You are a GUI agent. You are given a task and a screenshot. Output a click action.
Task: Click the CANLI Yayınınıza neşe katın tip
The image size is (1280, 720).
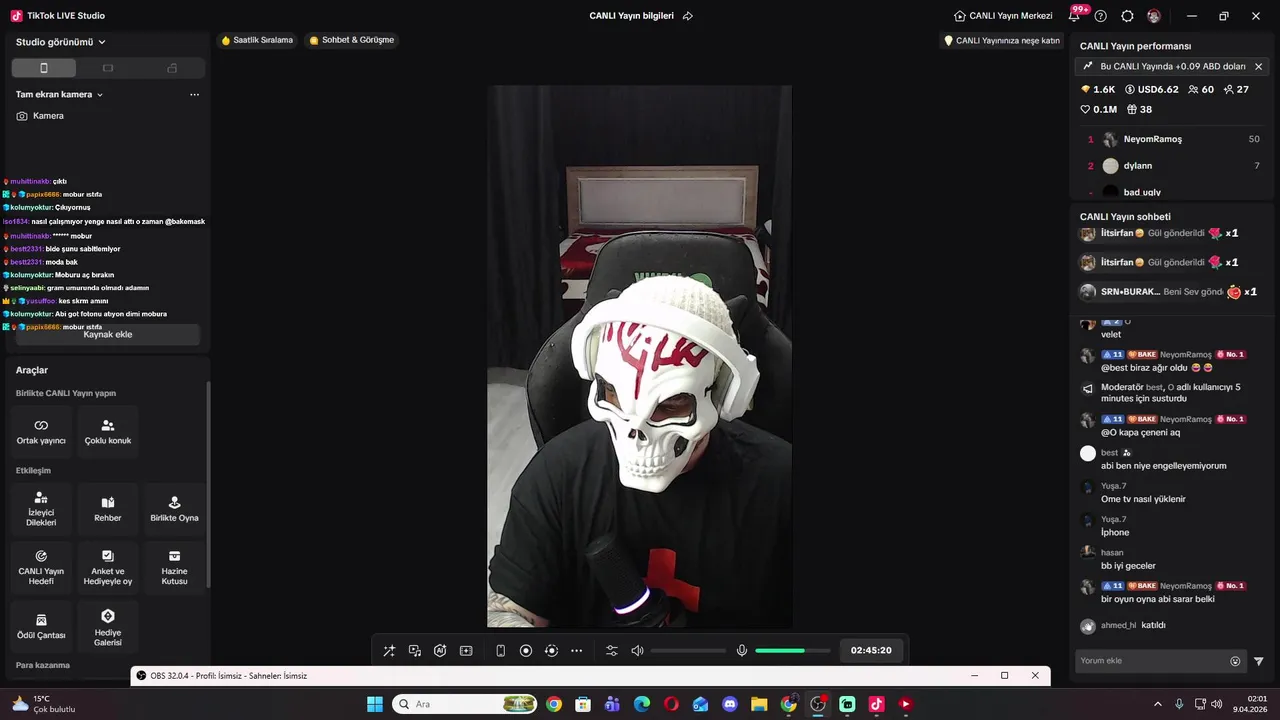pos(1002,41)
